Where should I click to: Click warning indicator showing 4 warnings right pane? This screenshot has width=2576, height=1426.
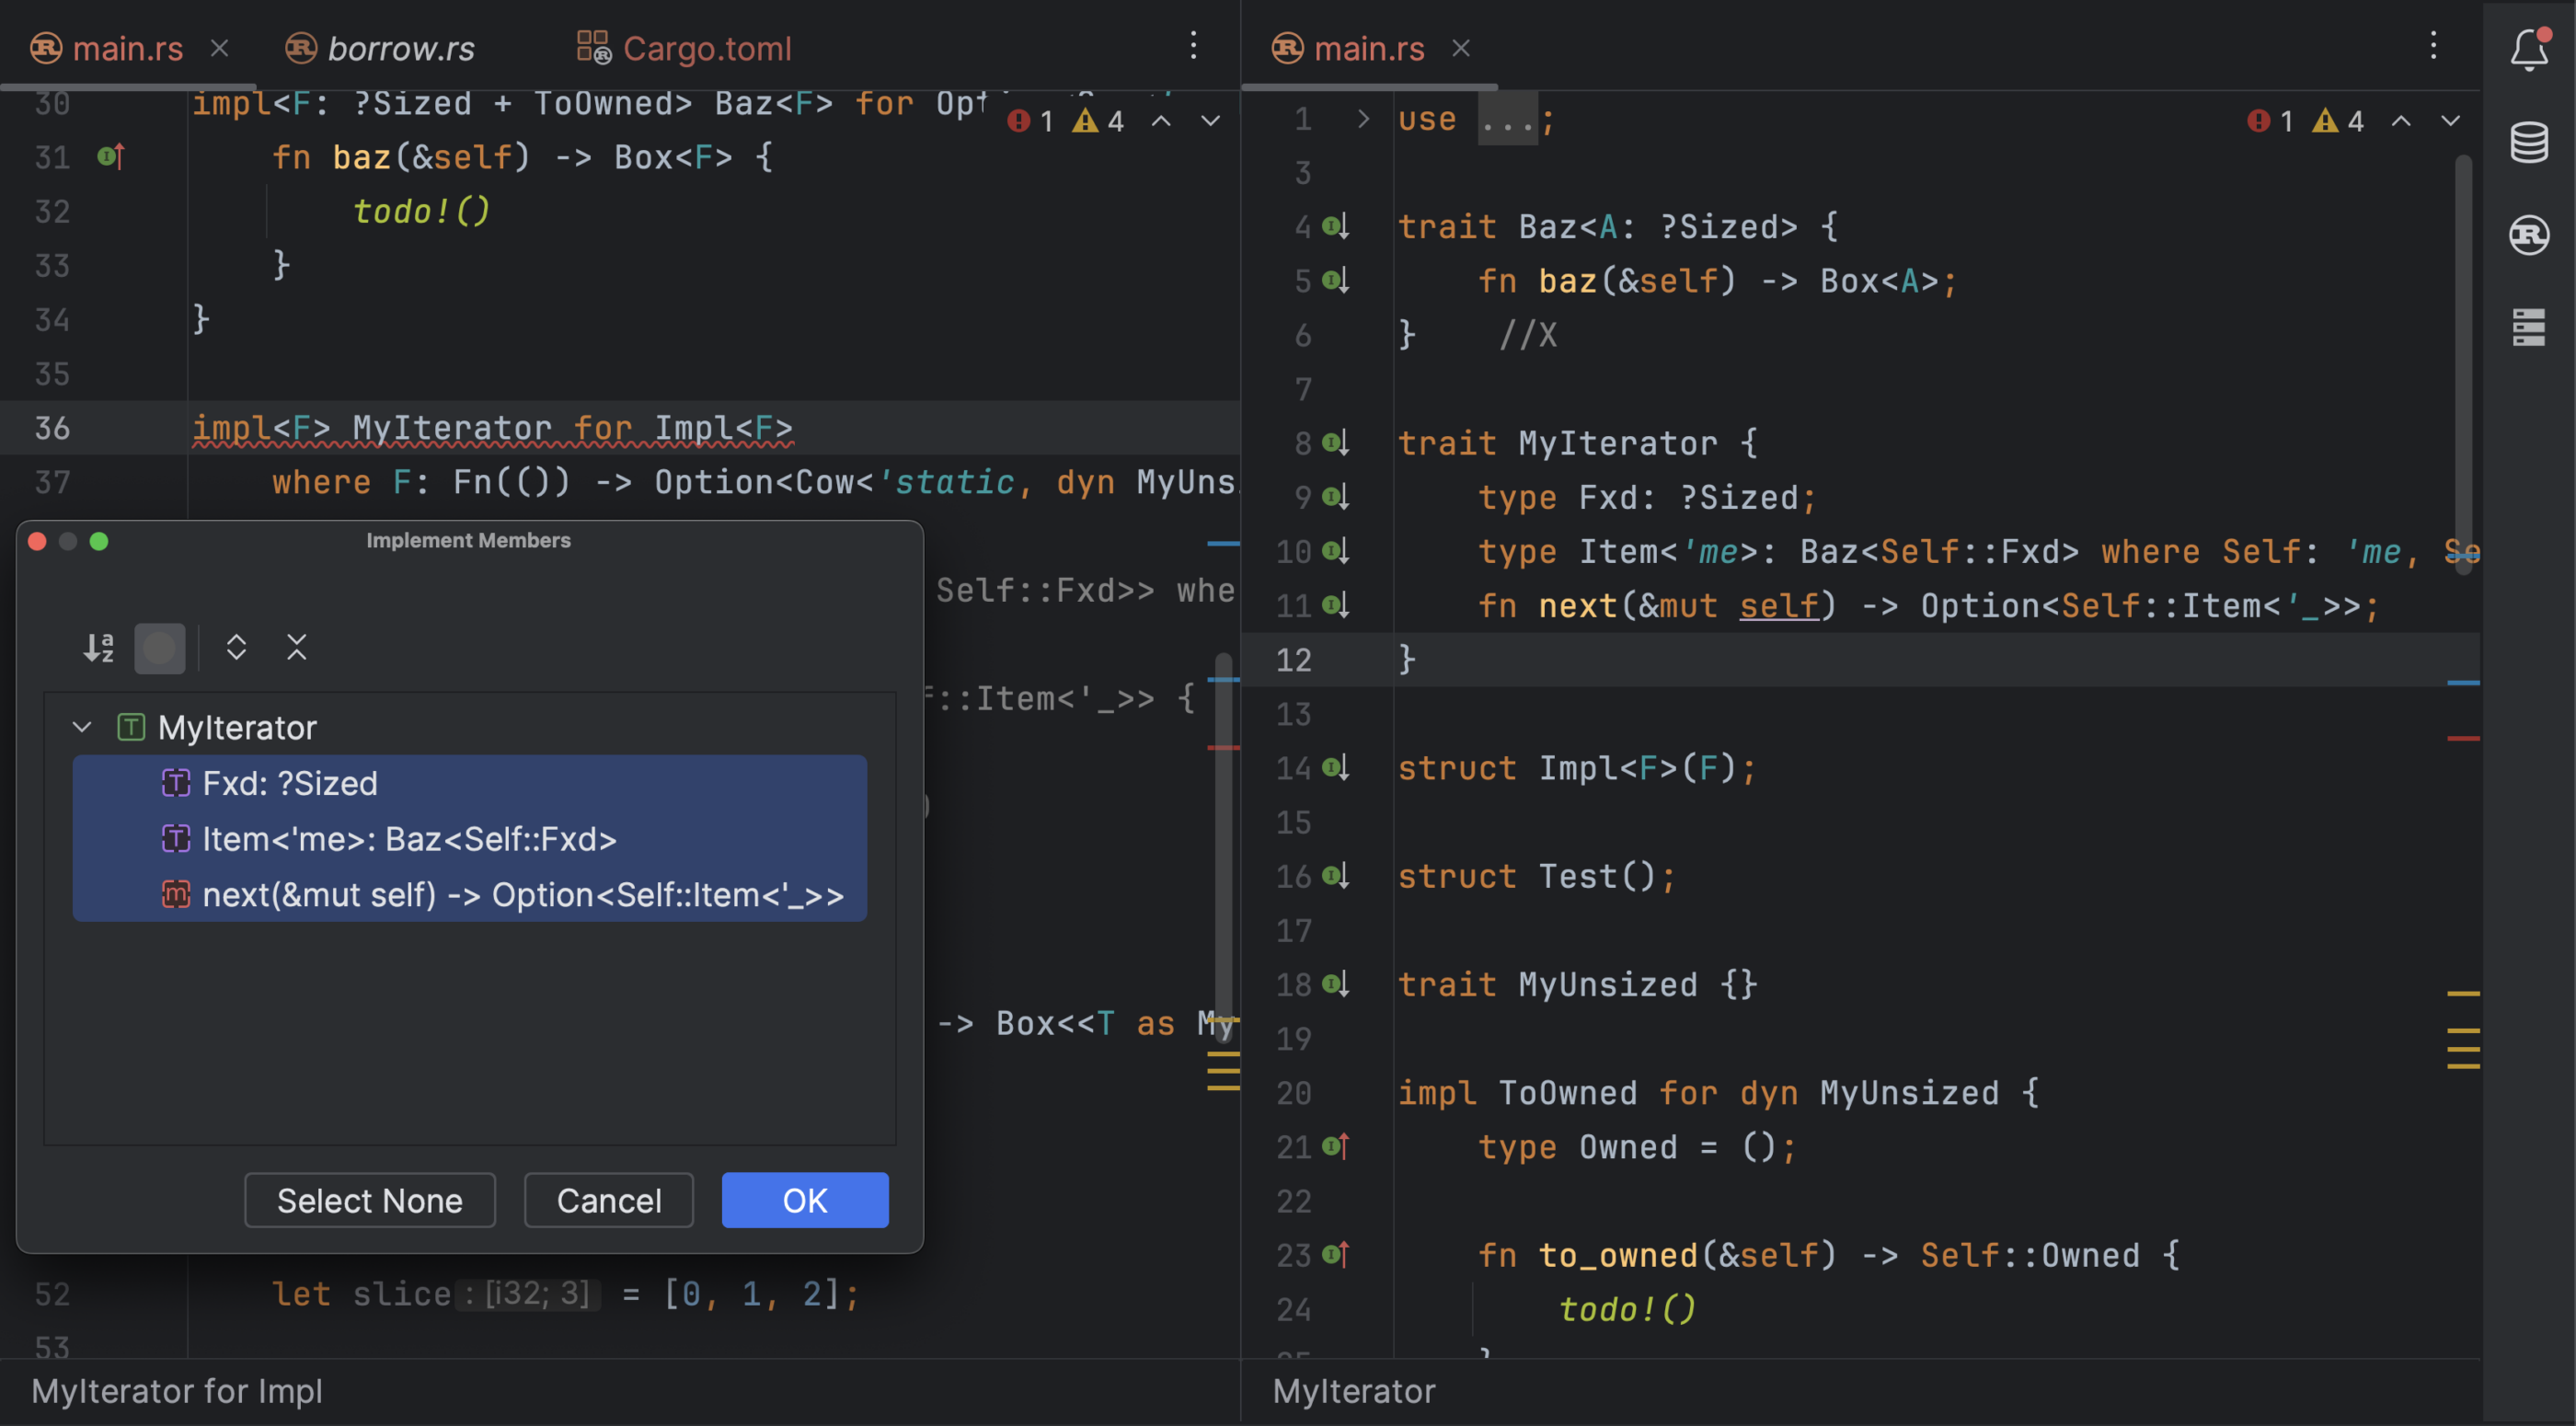2339,118
